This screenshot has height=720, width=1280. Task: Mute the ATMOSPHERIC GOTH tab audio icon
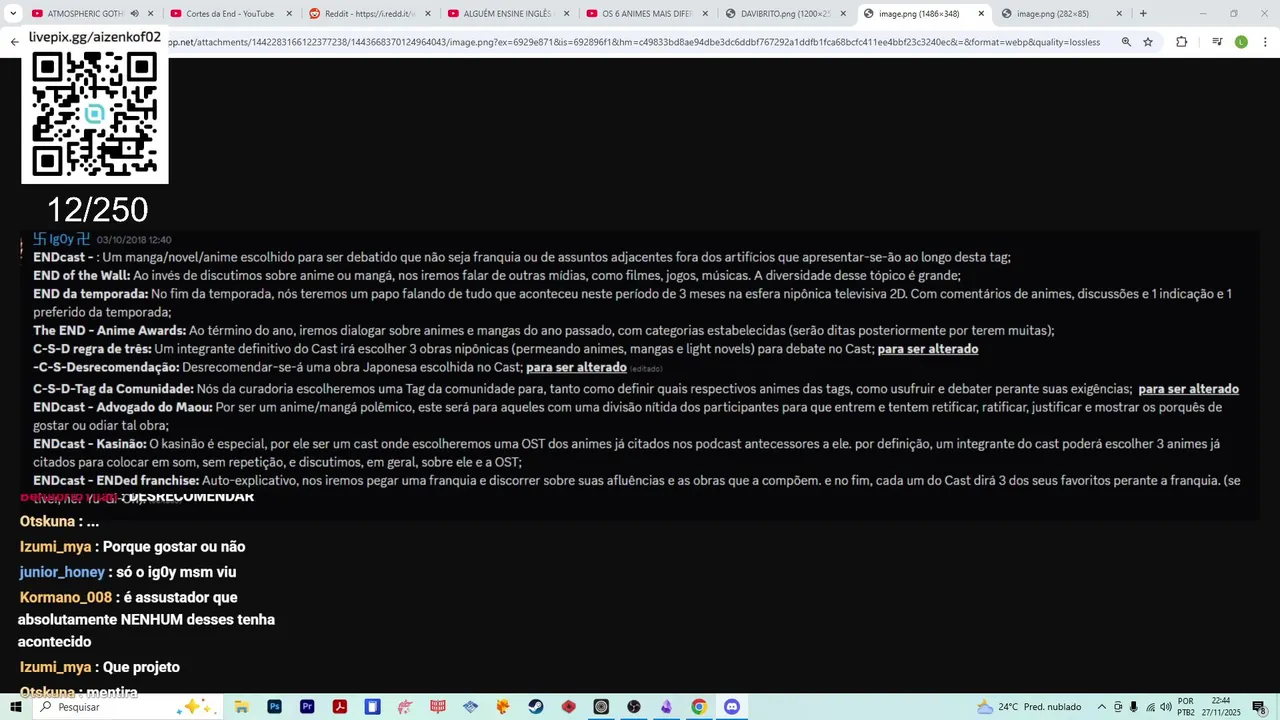click(134, 14)
